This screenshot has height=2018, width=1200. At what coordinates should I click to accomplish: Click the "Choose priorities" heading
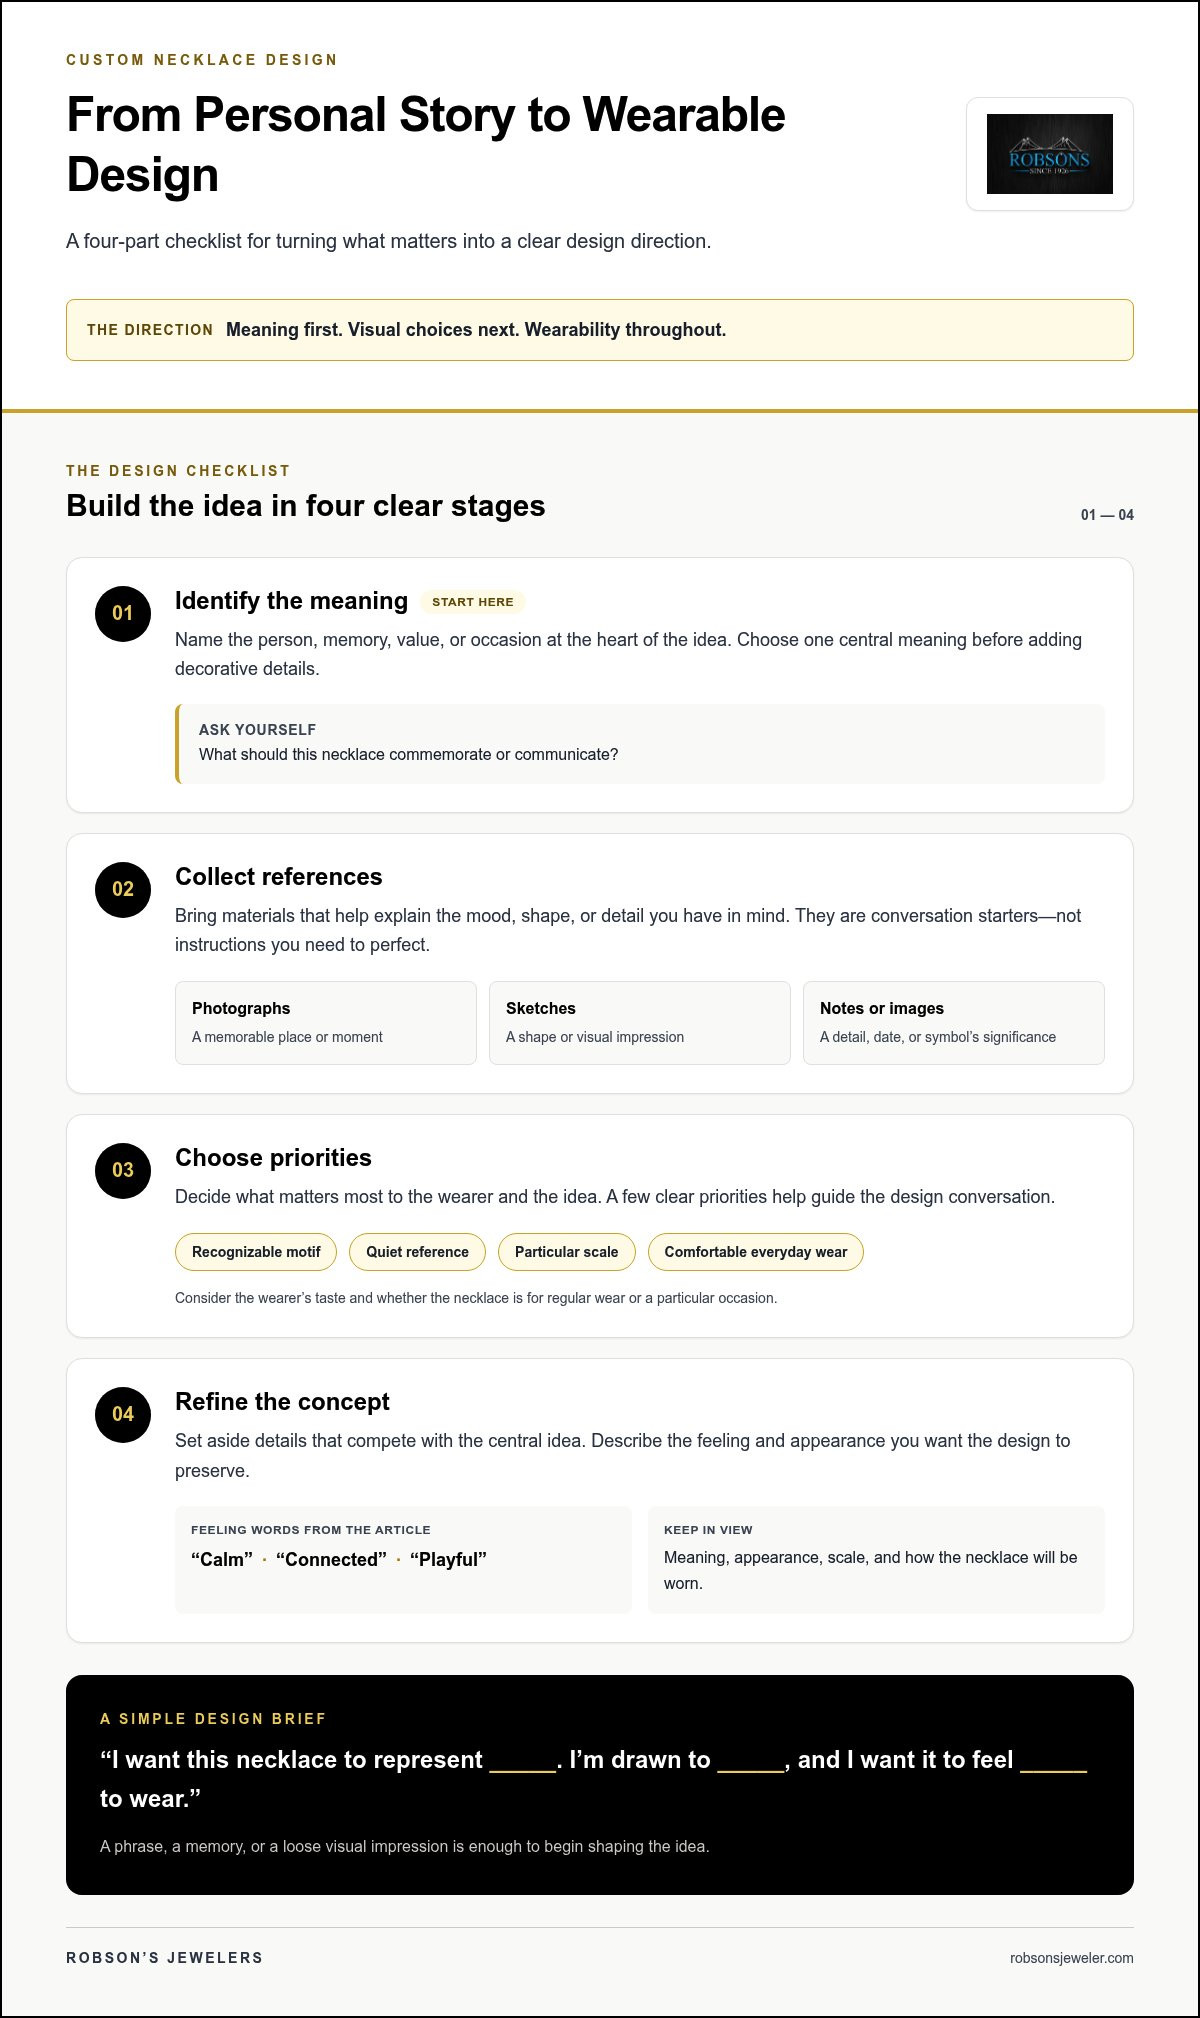point(273,1158)
